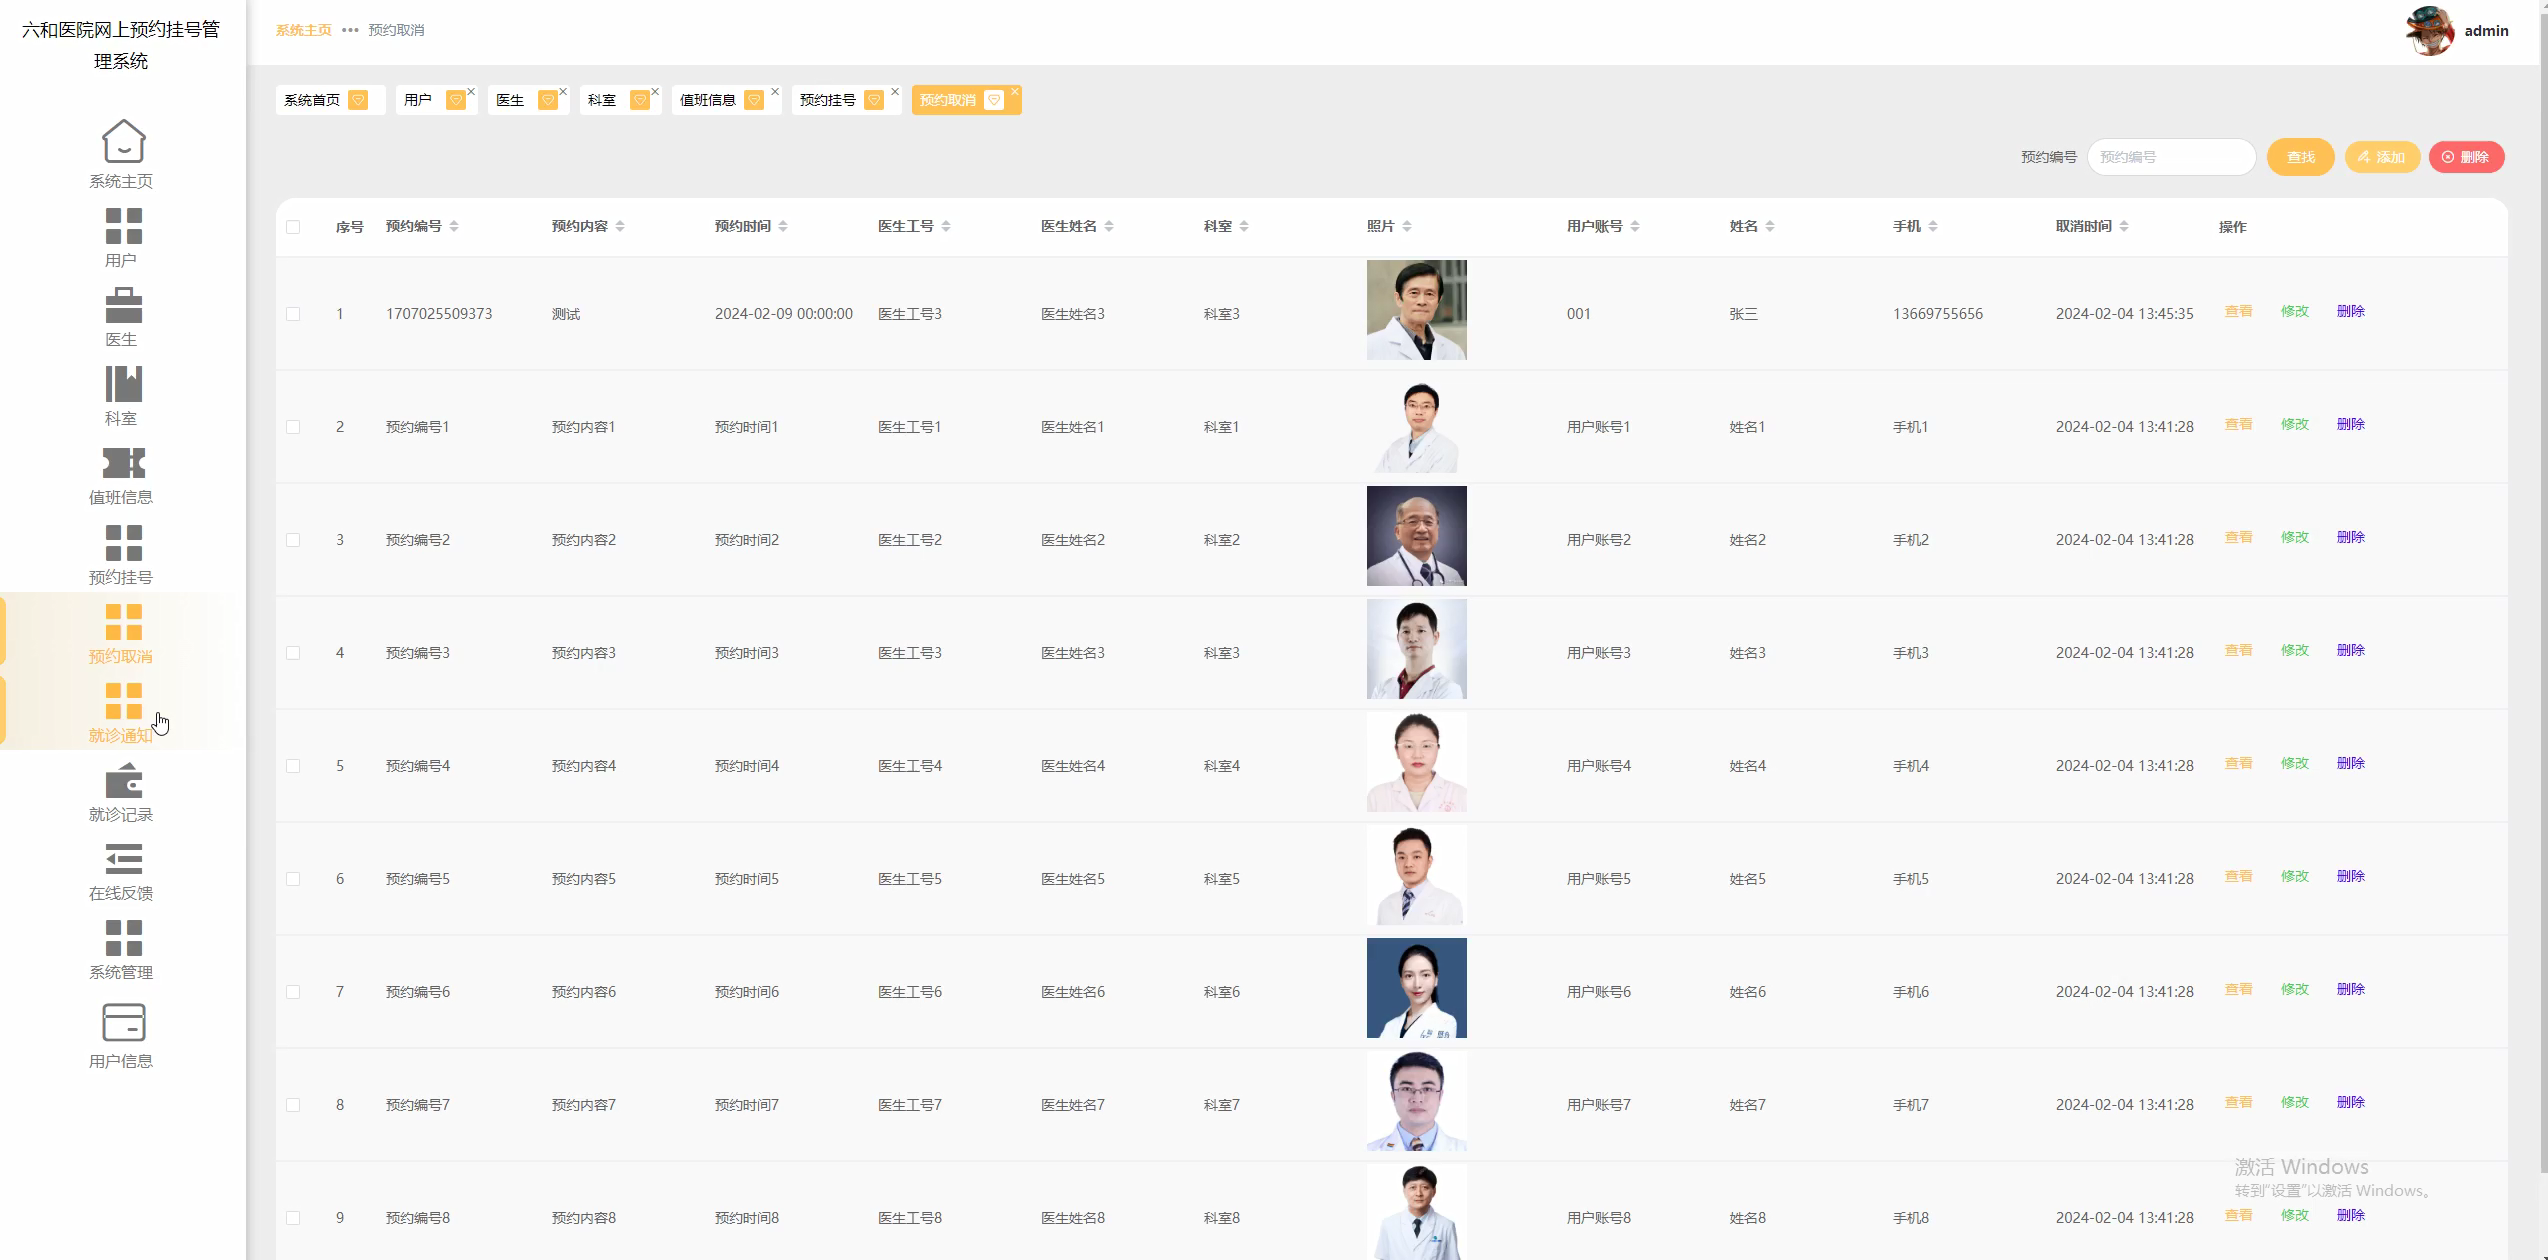
Task: Open the 系统管理 sidebar icon
Action: coord(123,937)
